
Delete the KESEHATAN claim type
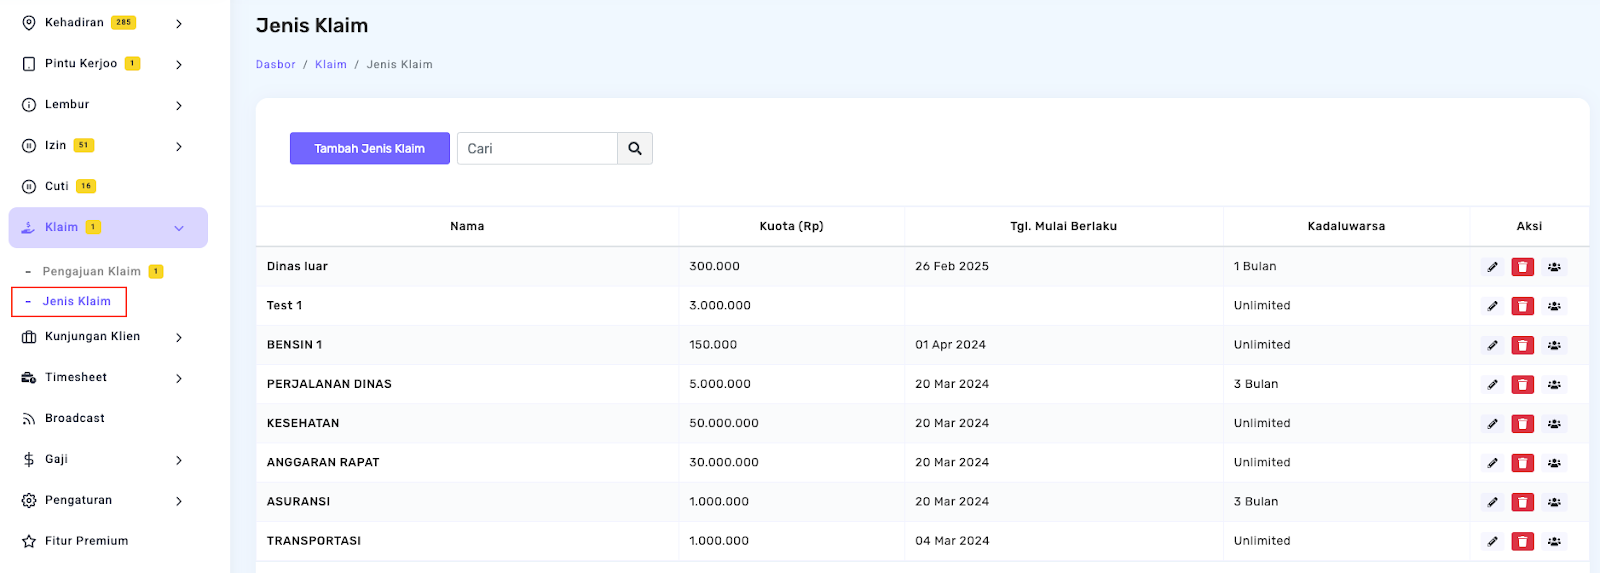point(1522,424)
